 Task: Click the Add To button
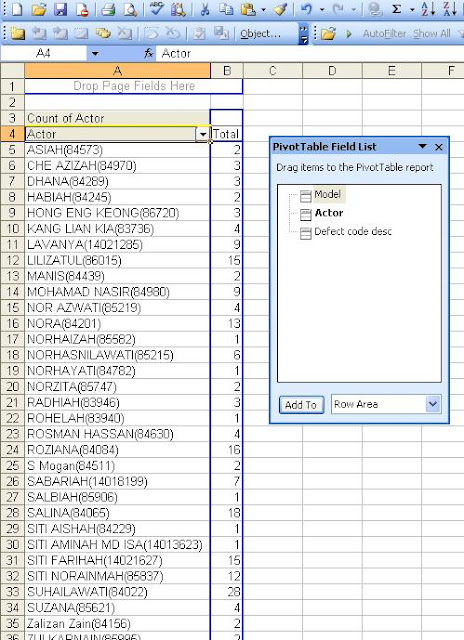point(301,404)
